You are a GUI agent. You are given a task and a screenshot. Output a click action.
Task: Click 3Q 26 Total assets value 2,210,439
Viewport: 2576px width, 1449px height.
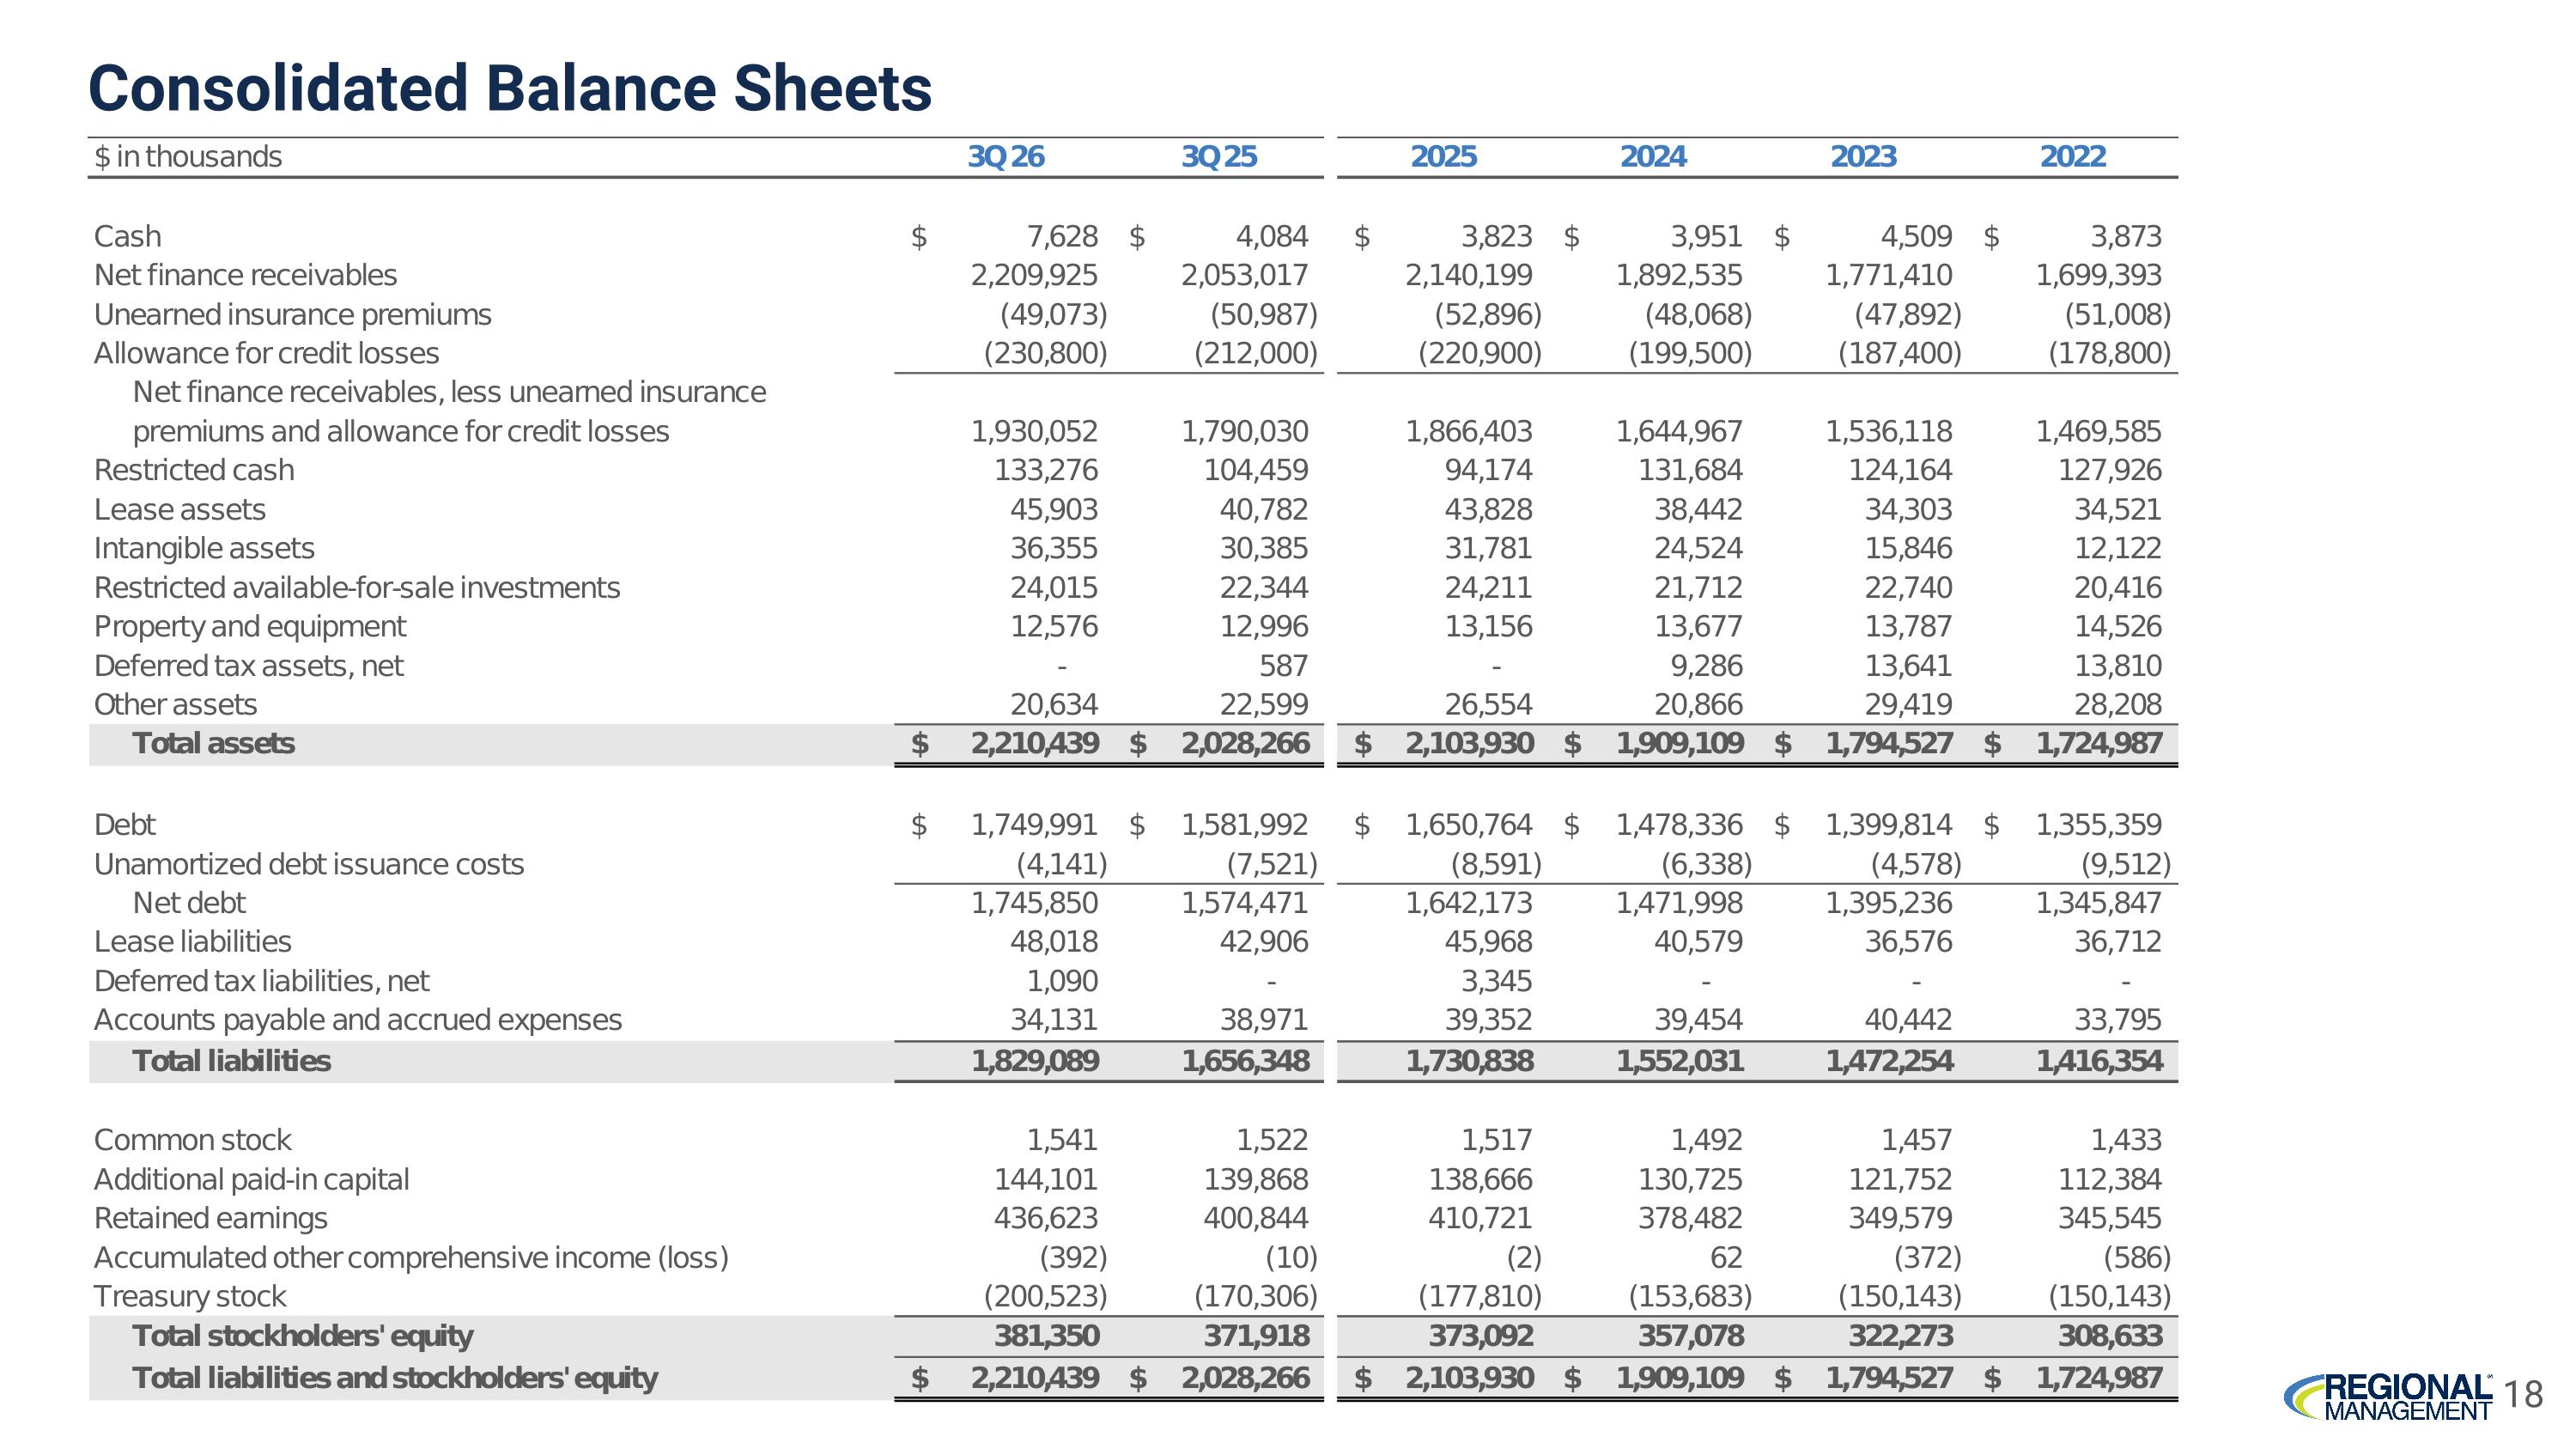click(x=1035, y=744)
